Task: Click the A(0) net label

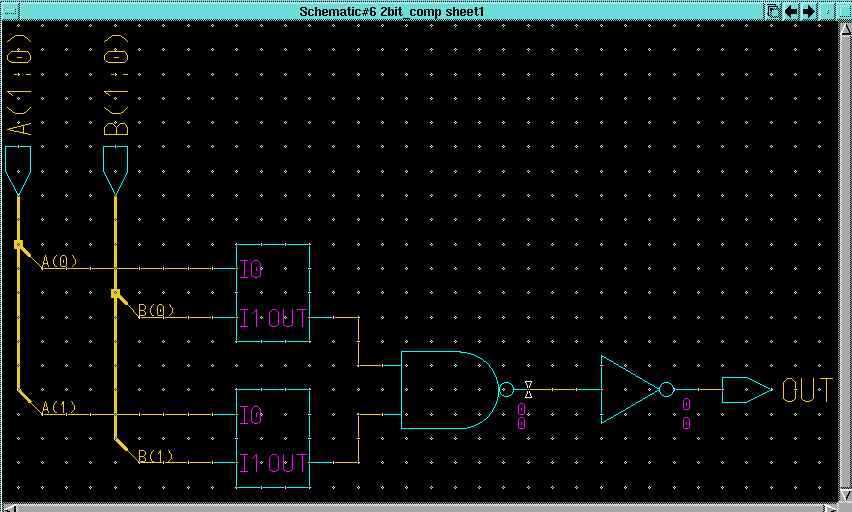Action: pos(59,261)
